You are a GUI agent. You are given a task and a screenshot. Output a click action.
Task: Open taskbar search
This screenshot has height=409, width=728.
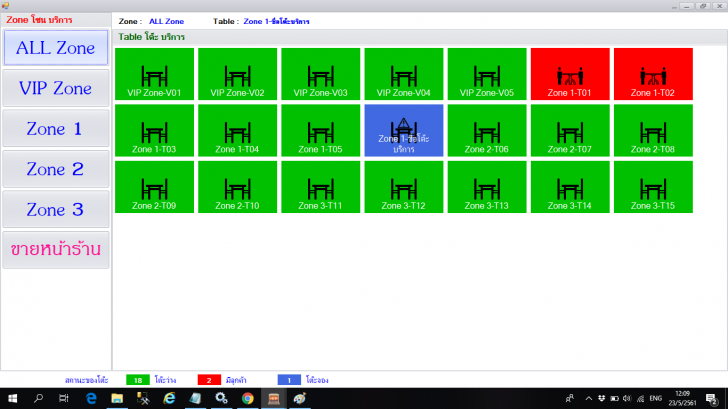pyautogui.click(x=39, y=398)
